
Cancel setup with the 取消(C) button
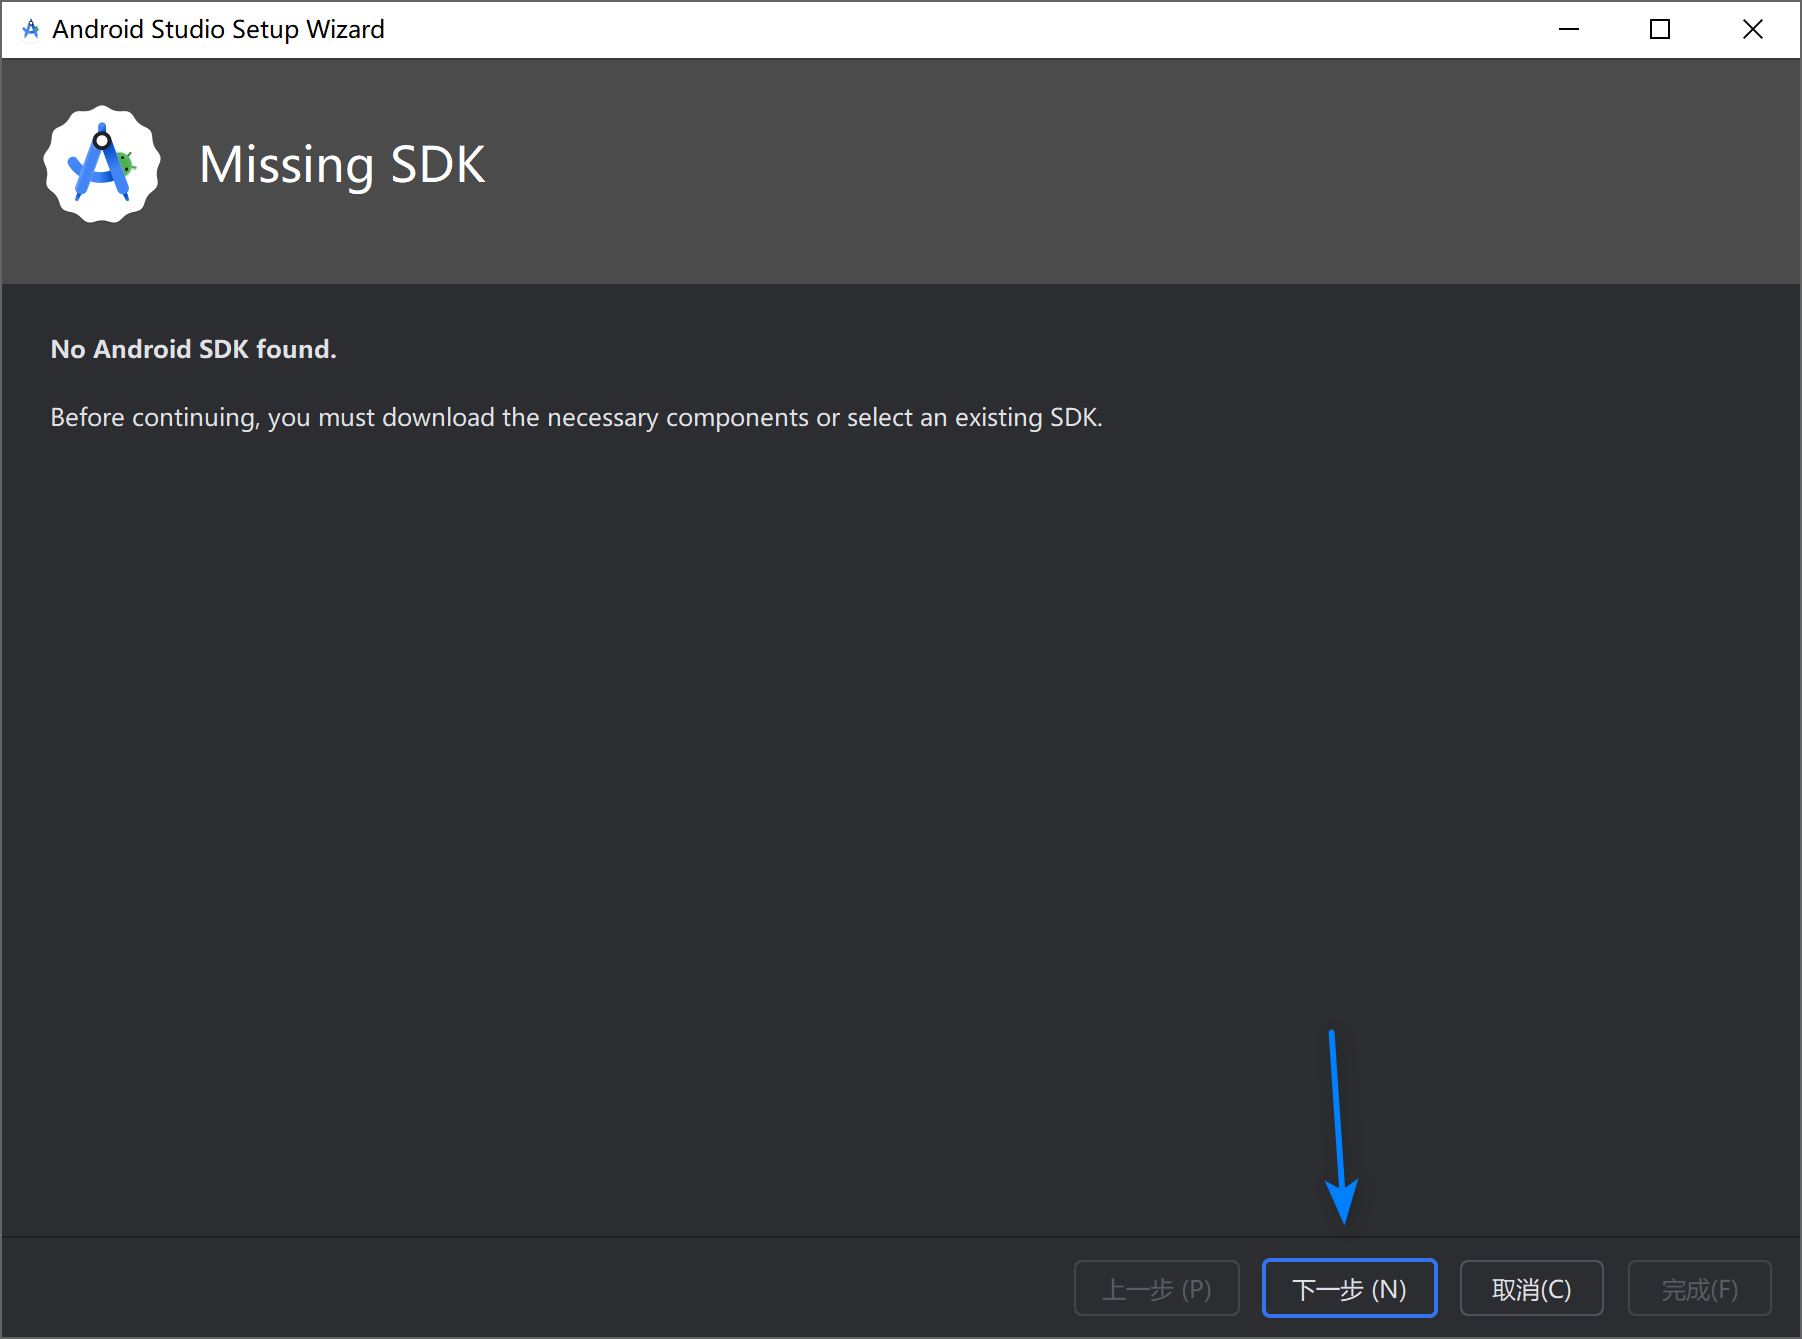coord(1531,1289)
